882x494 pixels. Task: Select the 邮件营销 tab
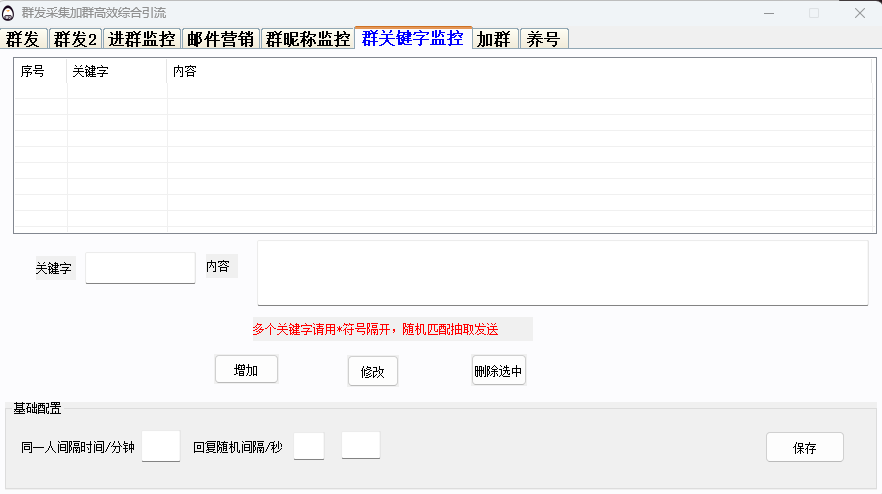pyautogui.click(x=220, y=39)
